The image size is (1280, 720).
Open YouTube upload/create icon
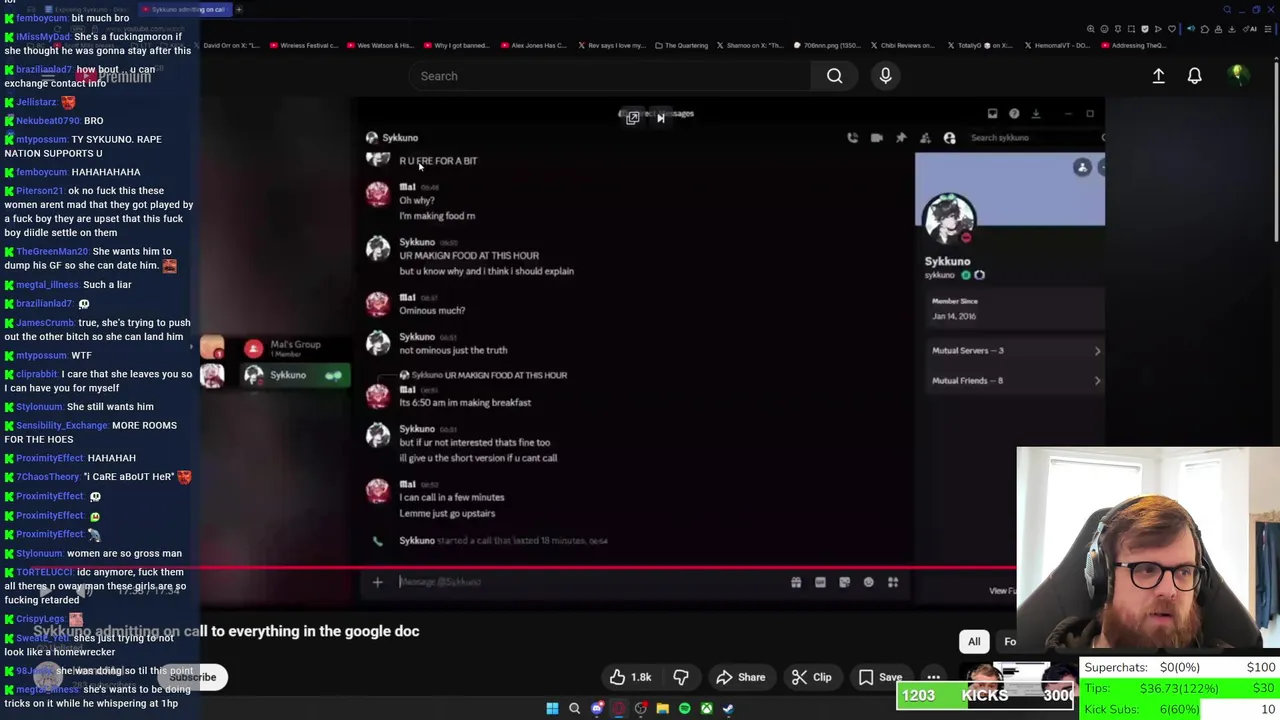pyautogui.click(x=1158, y=76)
